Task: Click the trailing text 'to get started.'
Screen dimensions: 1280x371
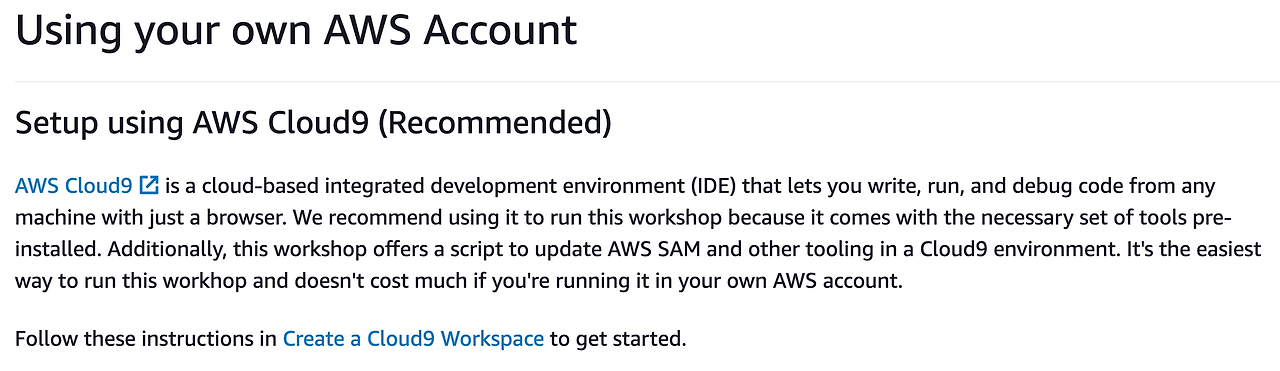Action: click(618, 339)
